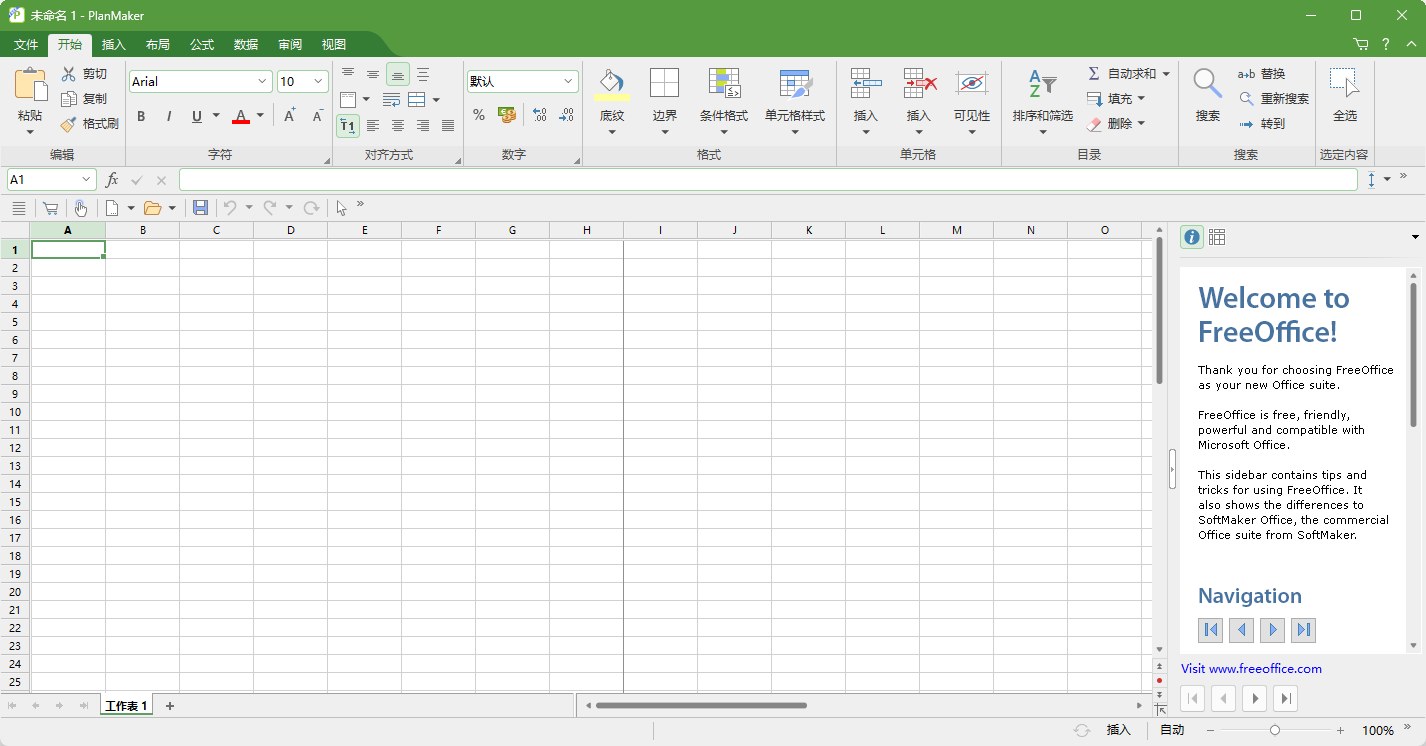Click the 全选 select all icon
The width and height of the screenshot is (1426, 746).
pyautogui.click(x=1345, y=83)
